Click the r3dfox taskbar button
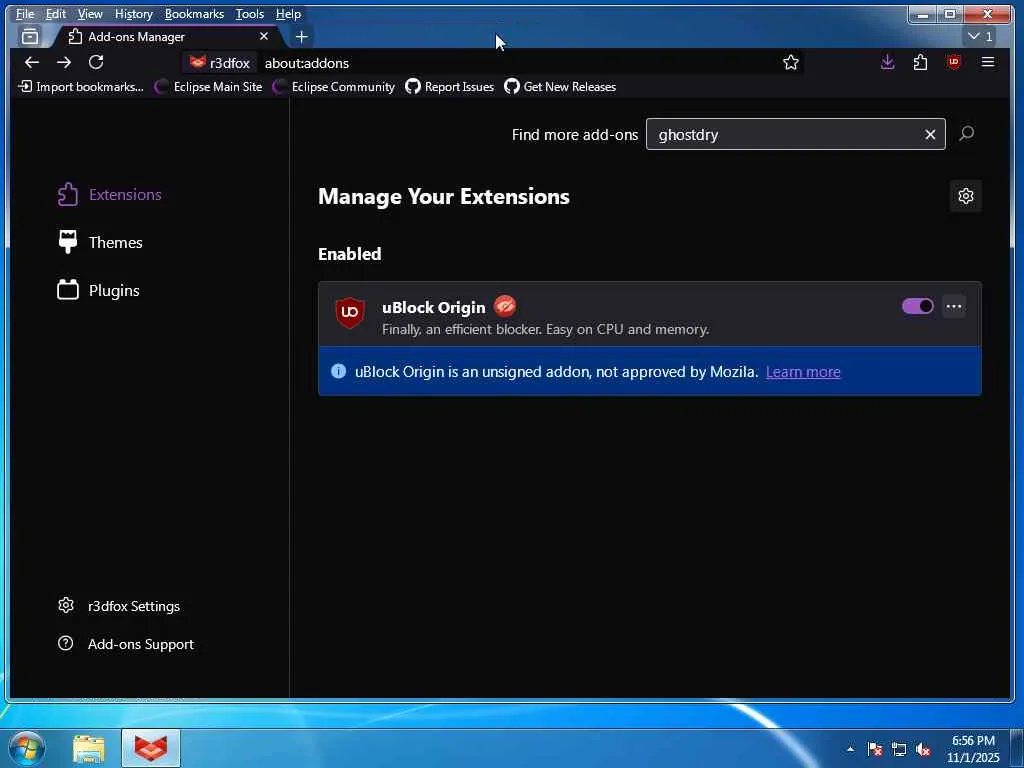Screen dimensions: 1024x768 coord(151,748)
